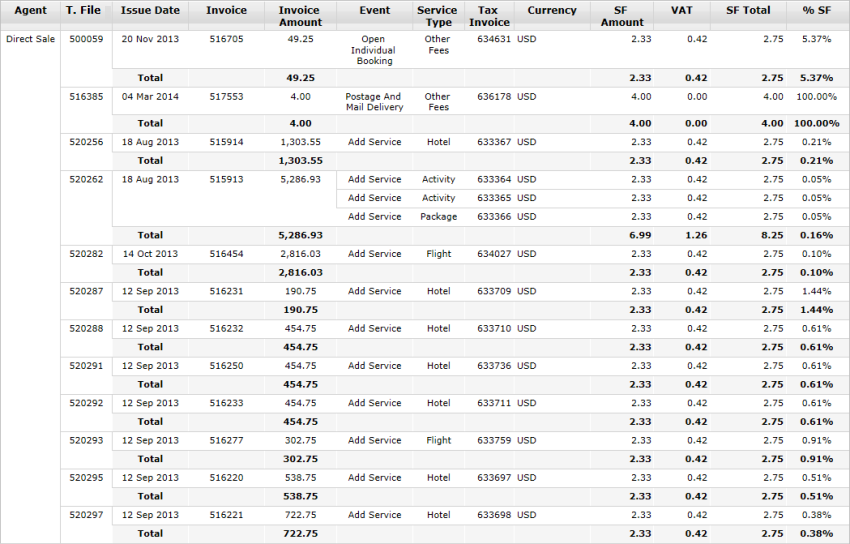The height and width of the screenshot is (544, 850).
Task: Click travel file 520262
Action: click(x=86, y=179)
